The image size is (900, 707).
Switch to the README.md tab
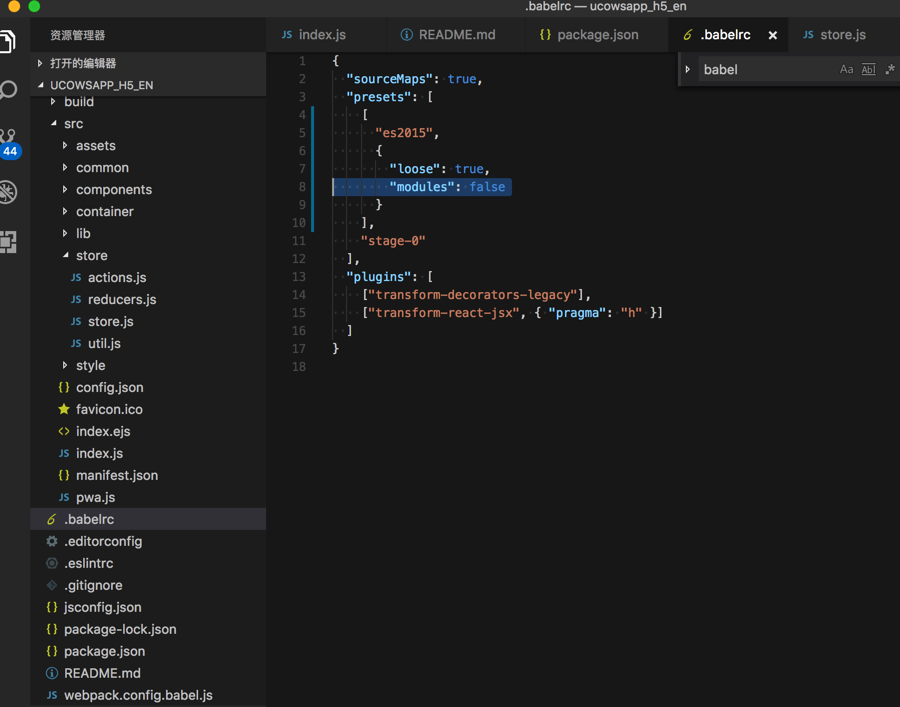(456, 35)
